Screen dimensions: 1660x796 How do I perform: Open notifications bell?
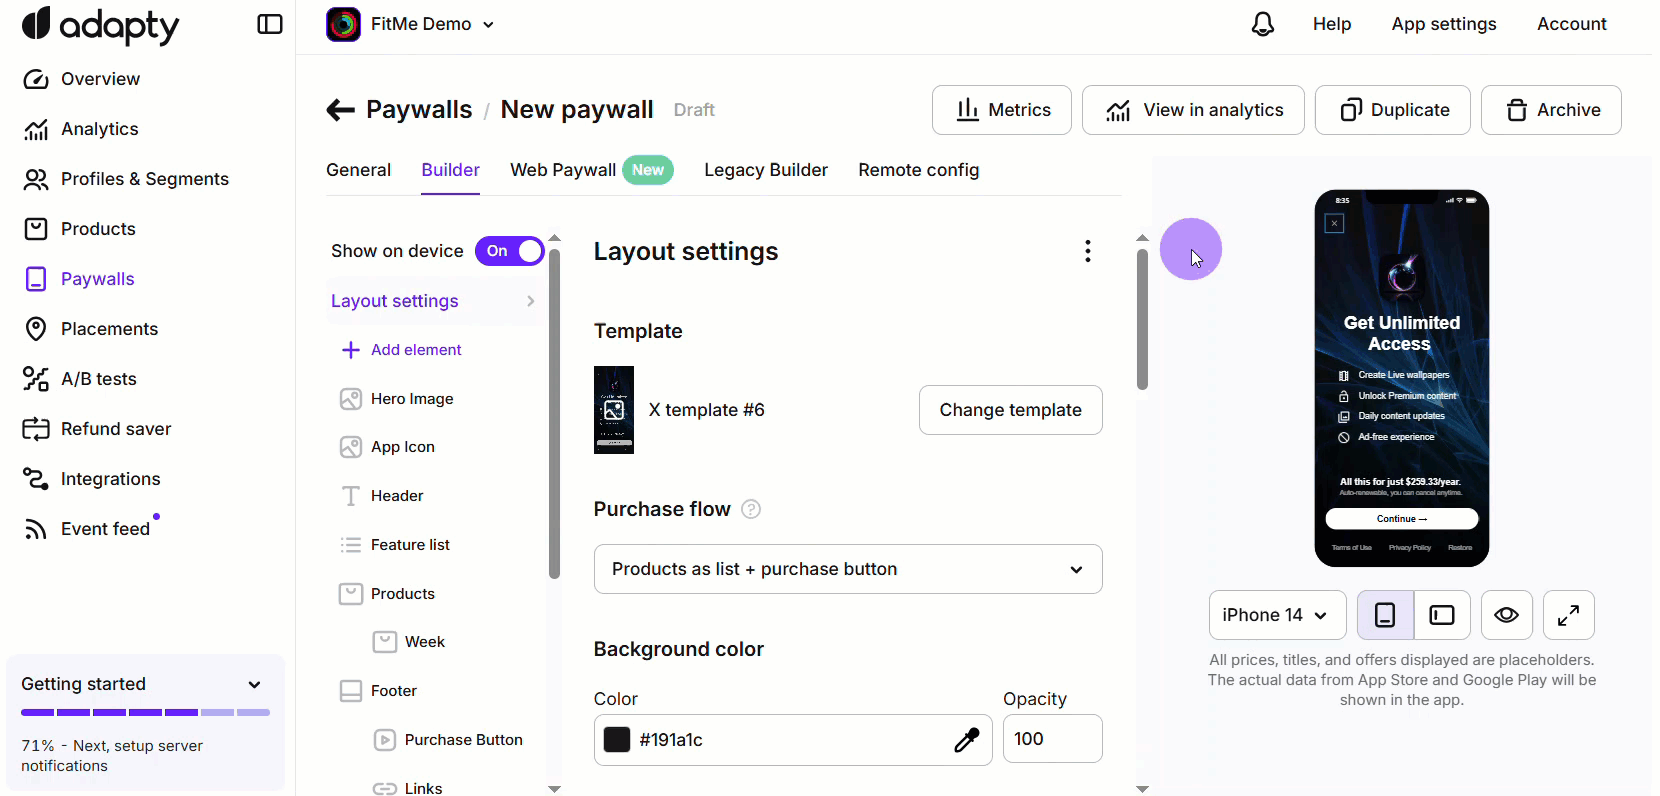click(1263, 24)
